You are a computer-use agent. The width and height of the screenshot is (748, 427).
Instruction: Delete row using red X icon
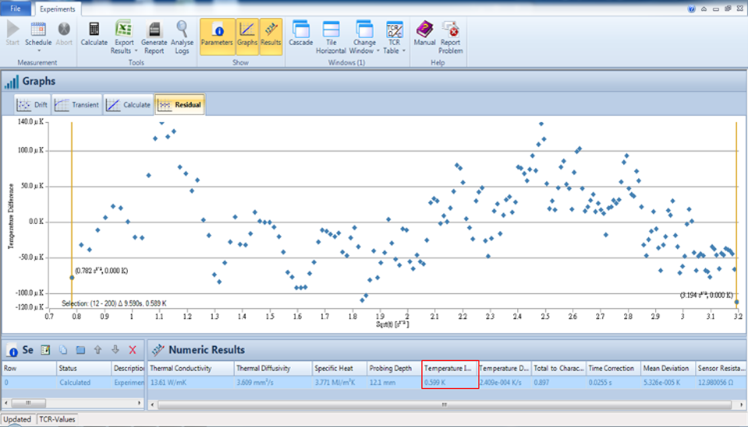pos(133,350)
